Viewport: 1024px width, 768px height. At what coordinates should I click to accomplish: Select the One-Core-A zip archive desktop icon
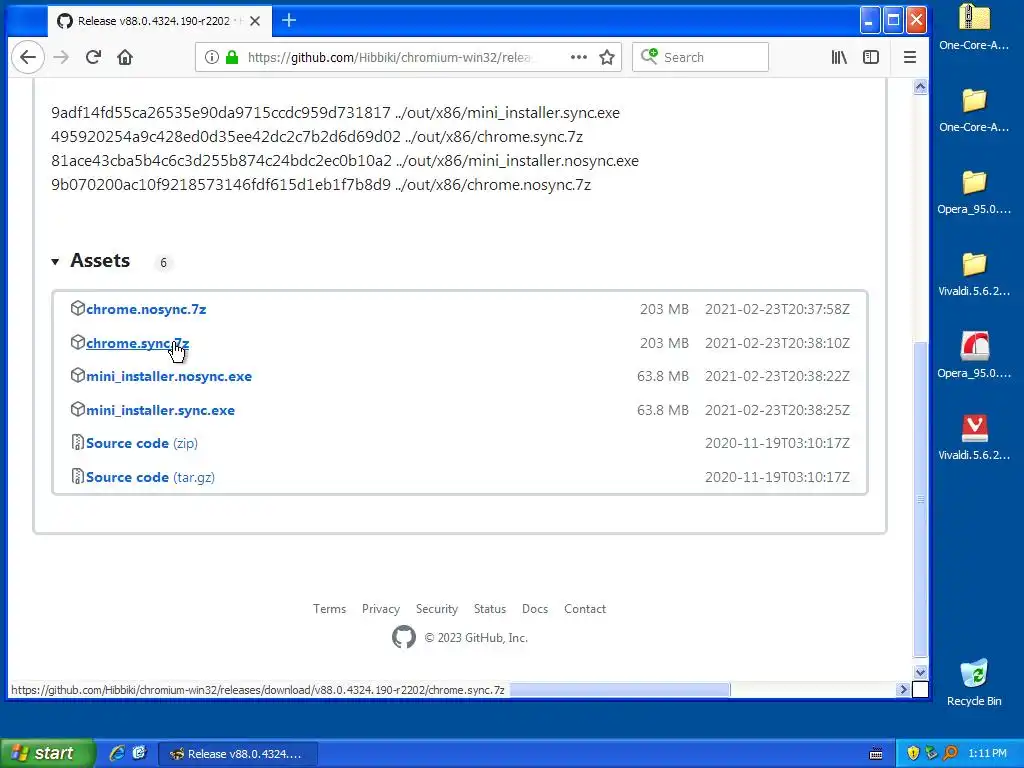pos(974,27)
